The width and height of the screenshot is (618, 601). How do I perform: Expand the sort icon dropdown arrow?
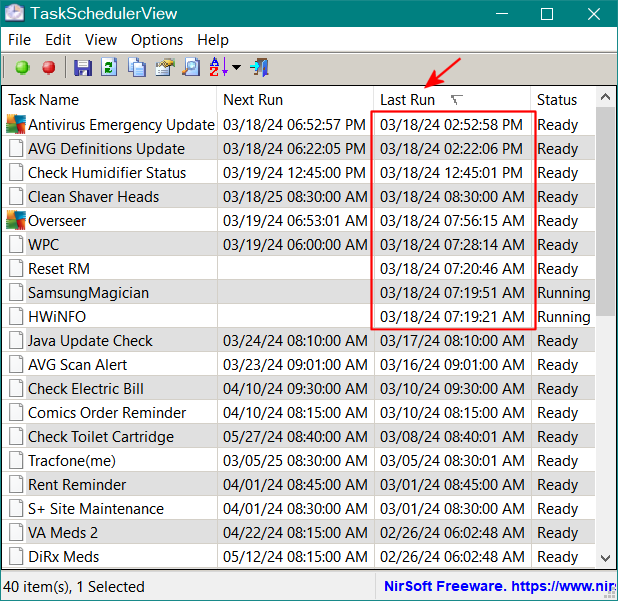[236, 68]
